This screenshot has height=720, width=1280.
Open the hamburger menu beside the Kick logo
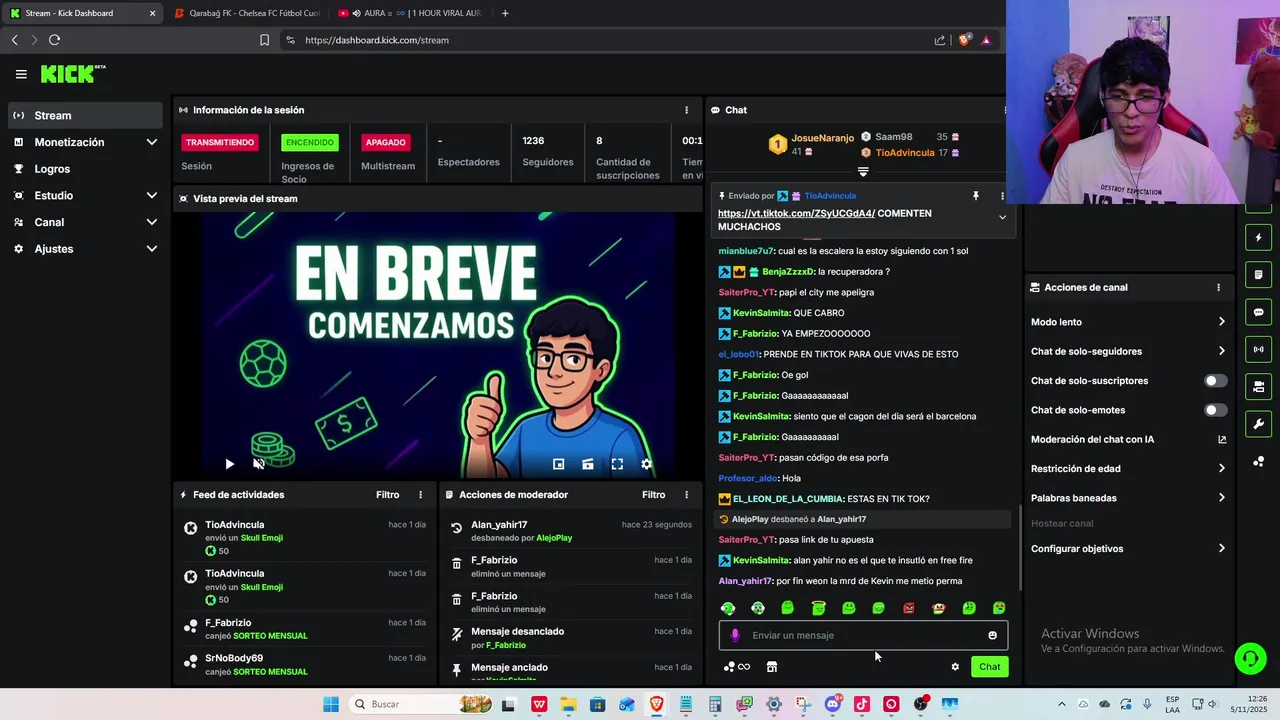21,74
